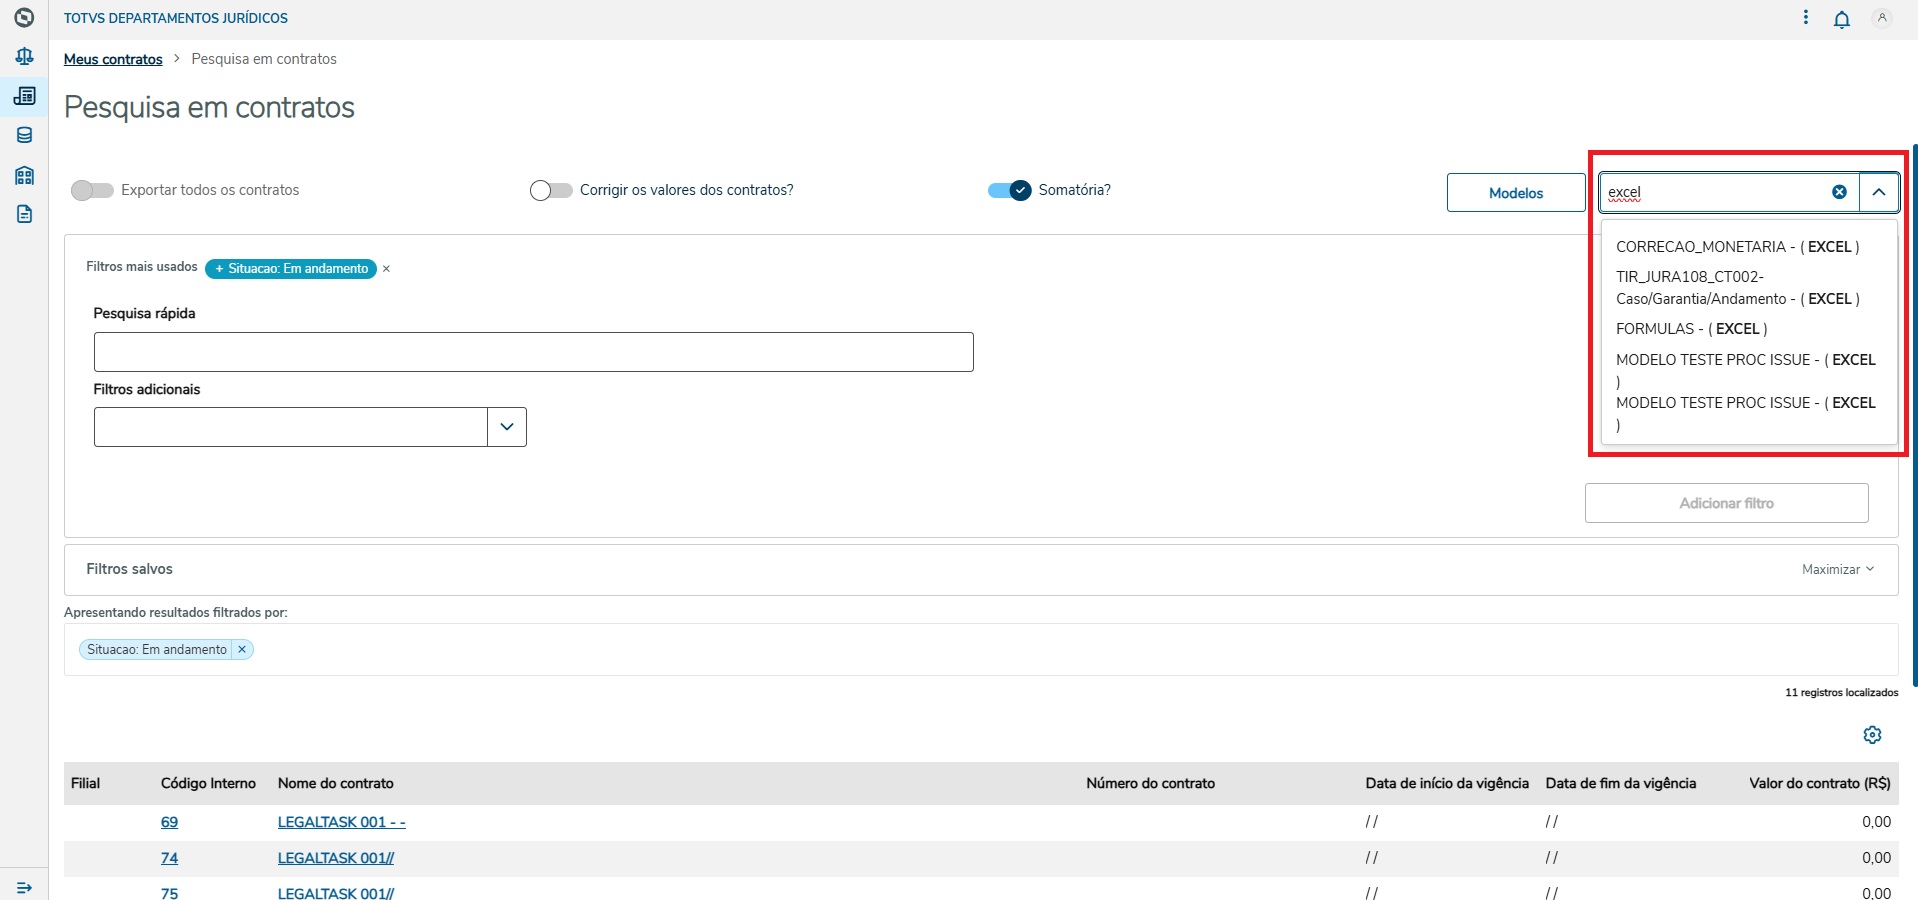The width and height of the screenshot is (1918, 900).
Task: Toggle Exportar todos os contratos switch
Action: (92, 190)
